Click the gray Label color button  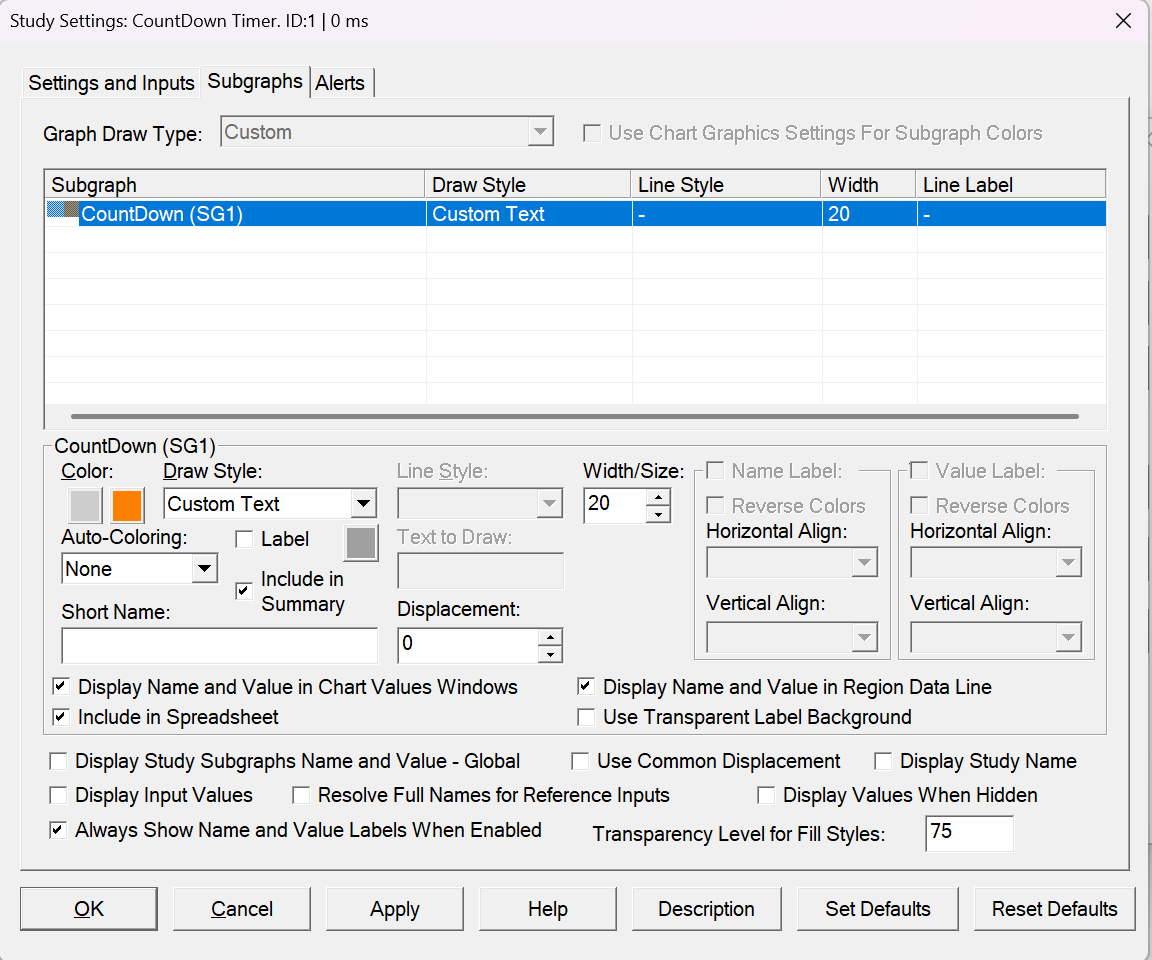pyautogui.click(x=361, y=543)
